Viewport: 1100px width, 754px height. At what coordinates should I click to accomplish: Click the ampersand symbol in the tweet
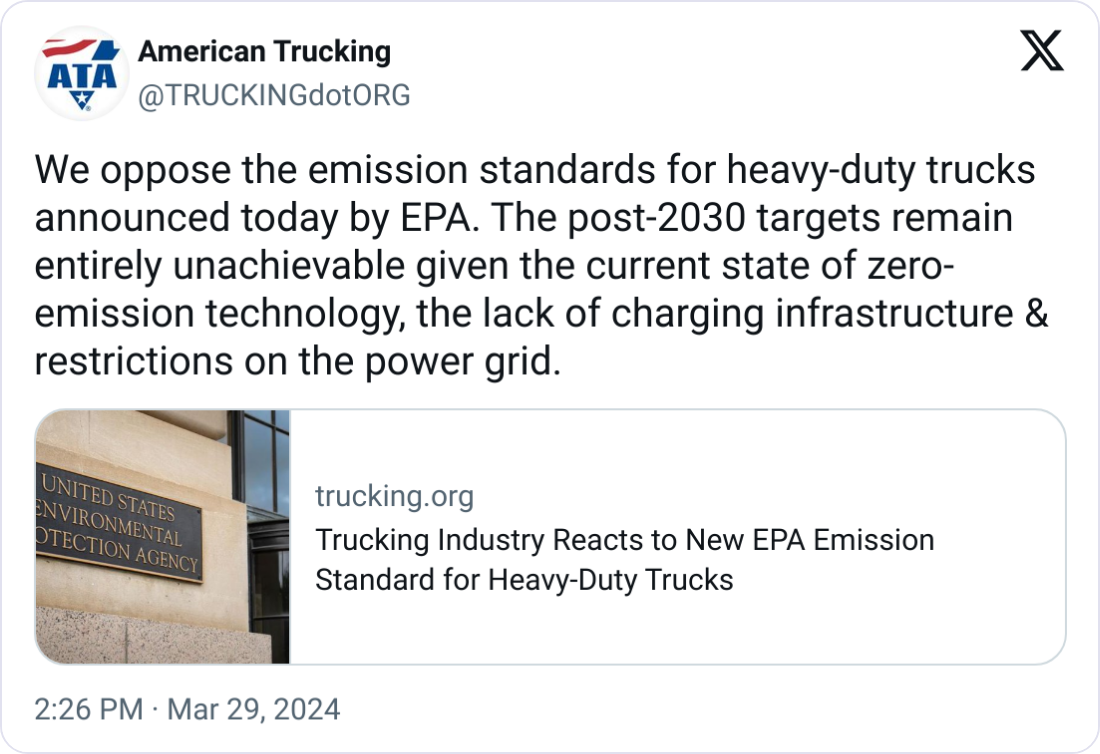pos(1037,314)
